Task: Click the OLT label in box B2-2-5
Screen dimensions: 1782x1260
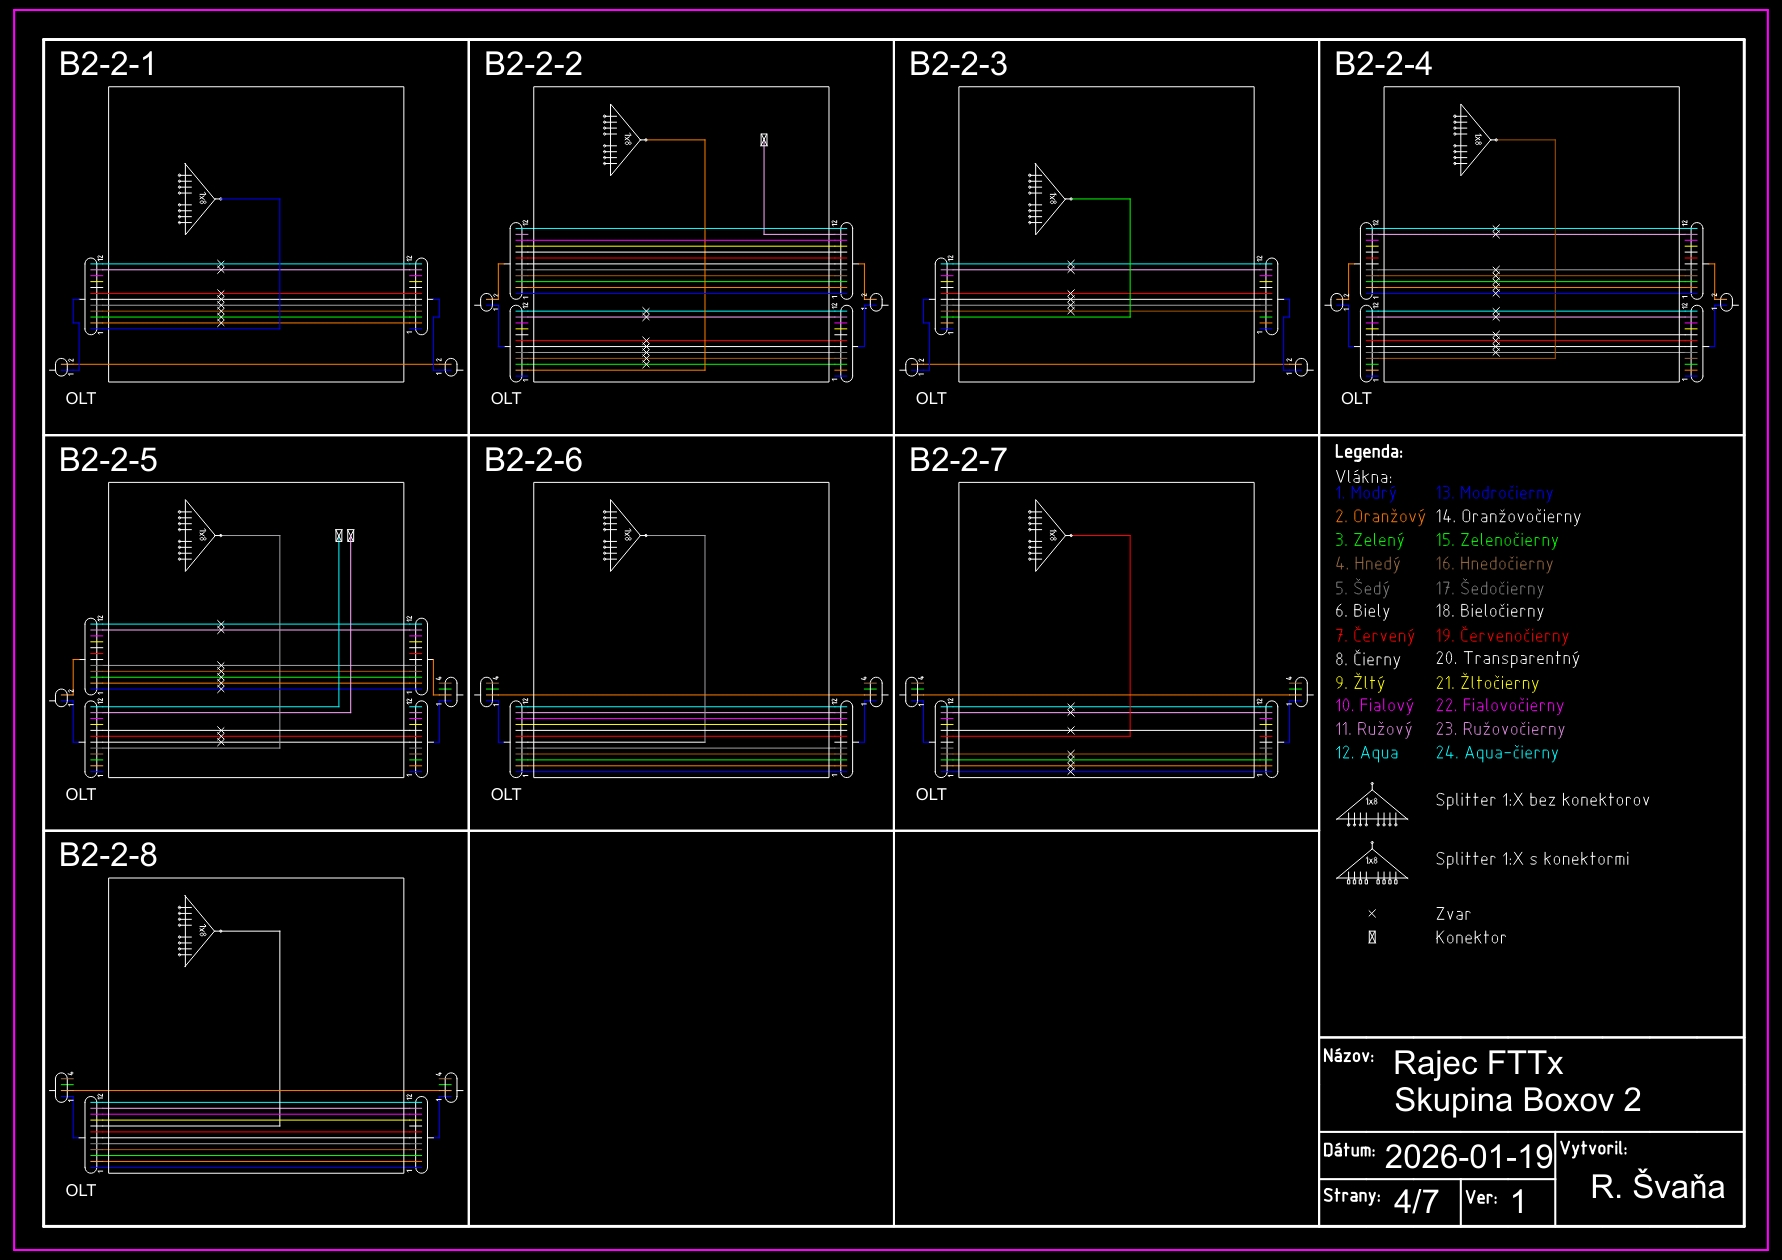Action: (81, 794)
